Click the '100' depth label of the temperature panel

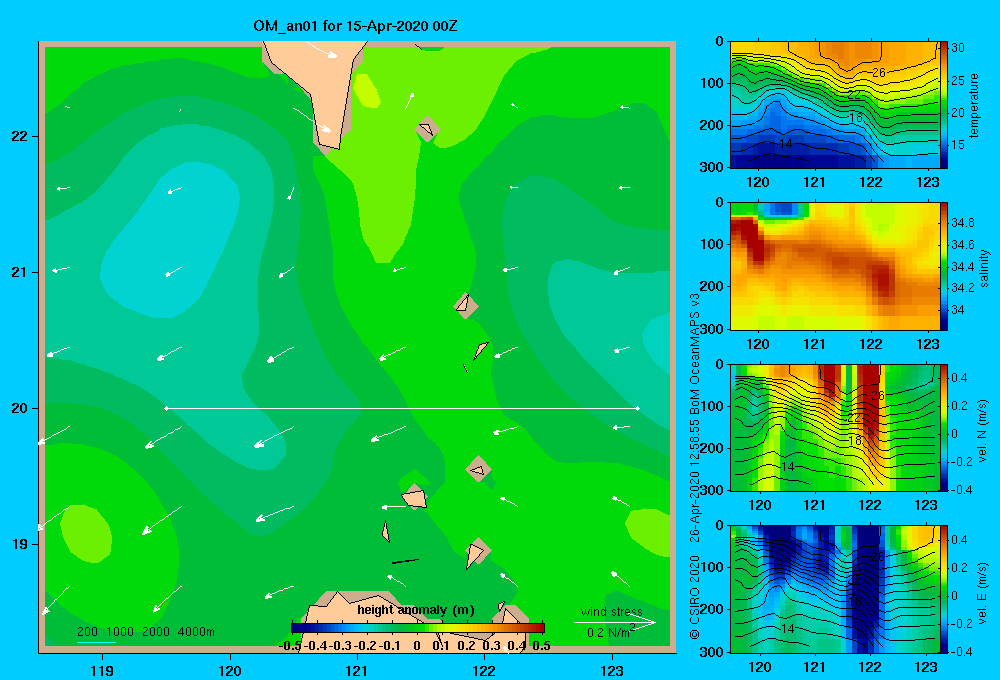[x=714, y=83]
